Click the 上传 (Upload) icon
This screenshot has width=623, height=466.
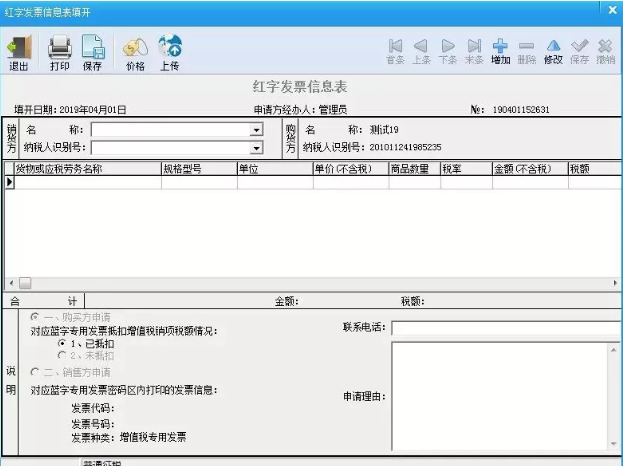coord(170,52)
